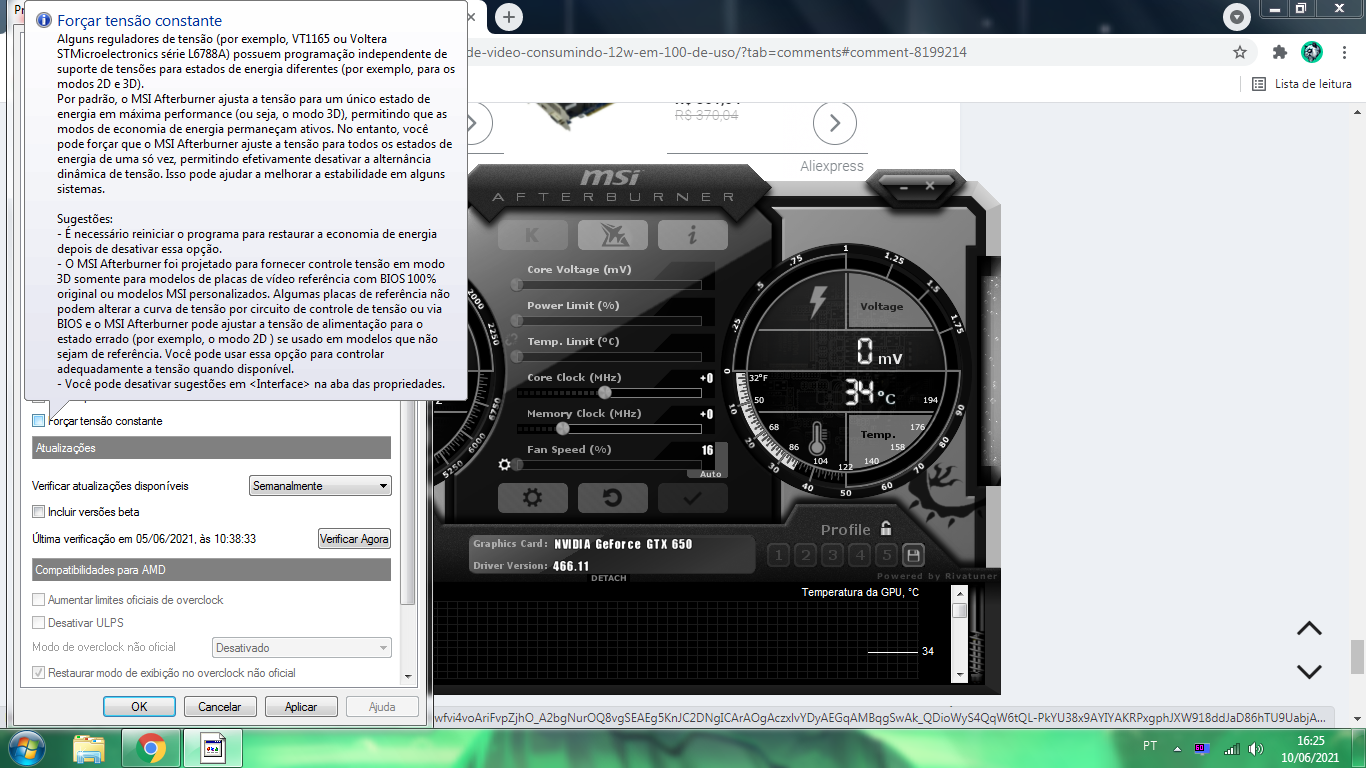Open the Desativado overclock mode dropdown
This screenshot has width=1366, height=768.
pyautogui.click(x=302, y=648)
